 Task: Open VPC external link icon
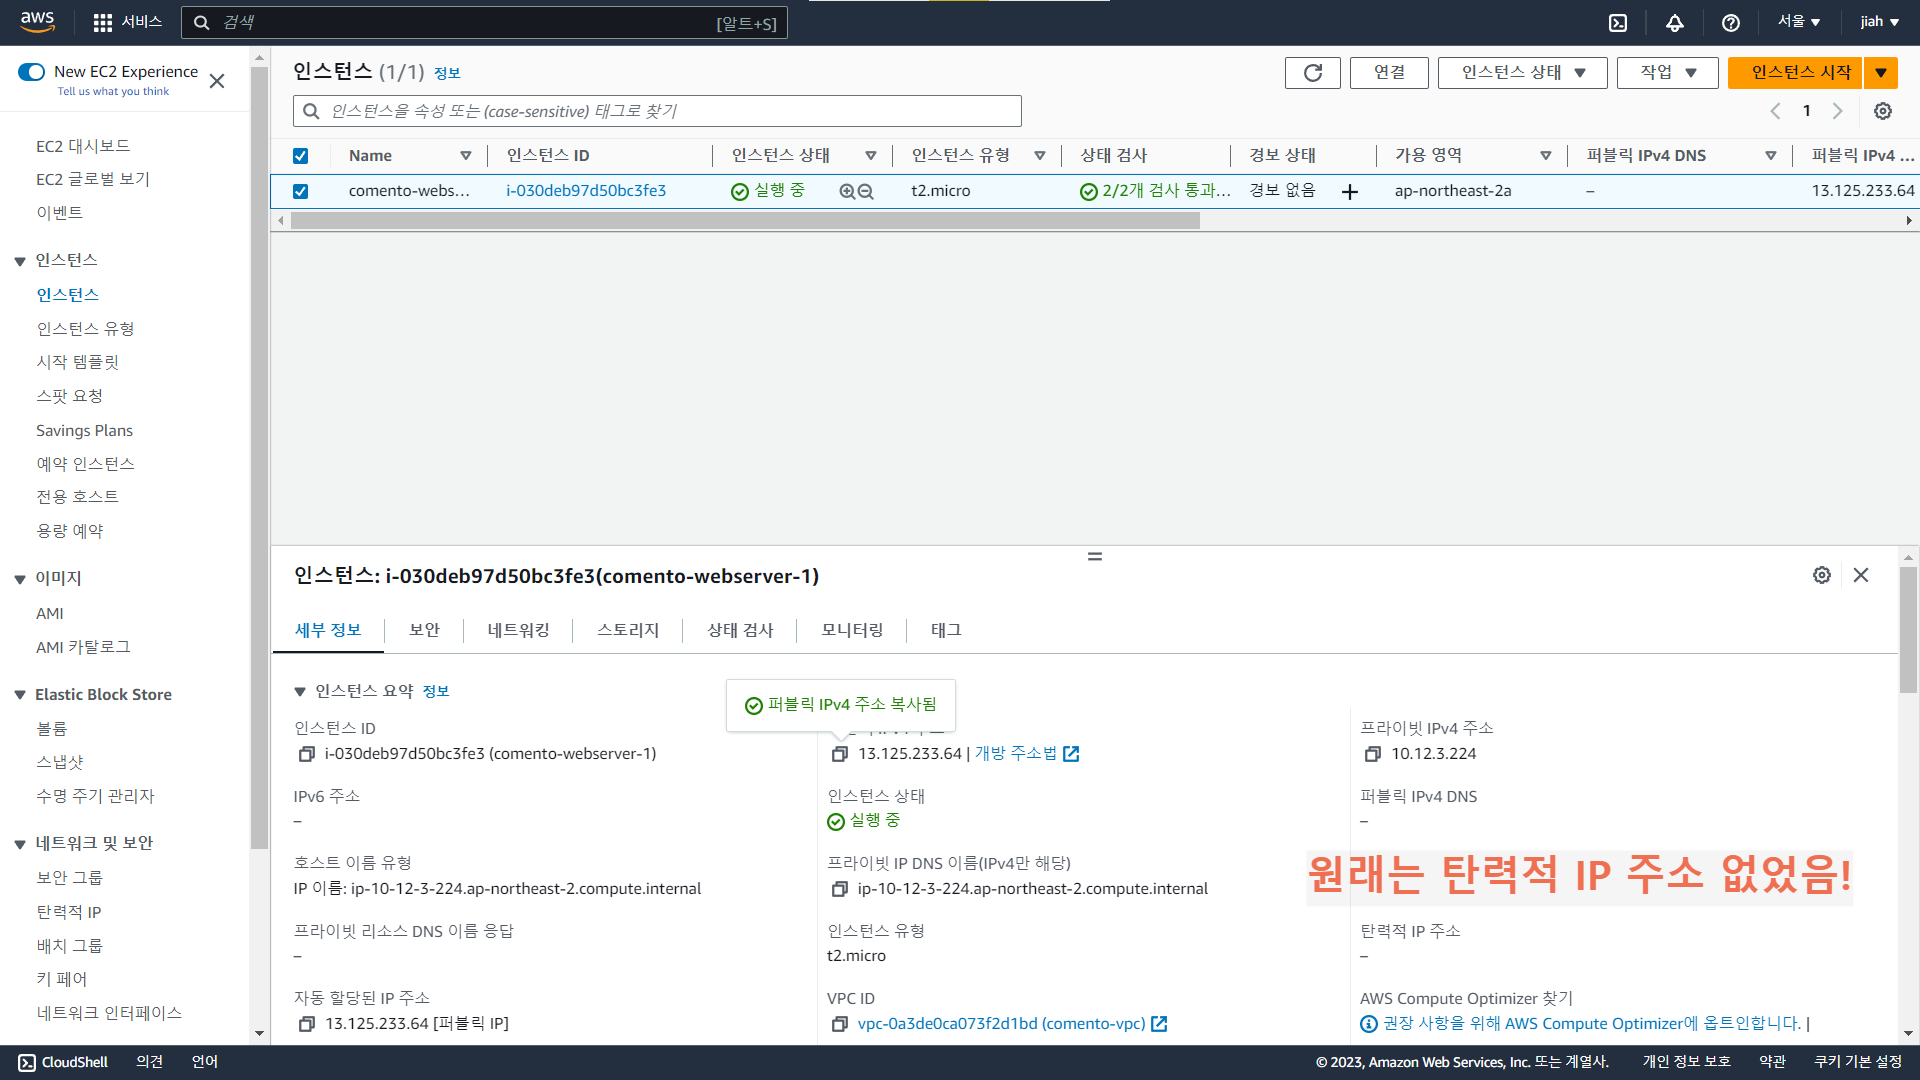(x=1159, y=1024)
